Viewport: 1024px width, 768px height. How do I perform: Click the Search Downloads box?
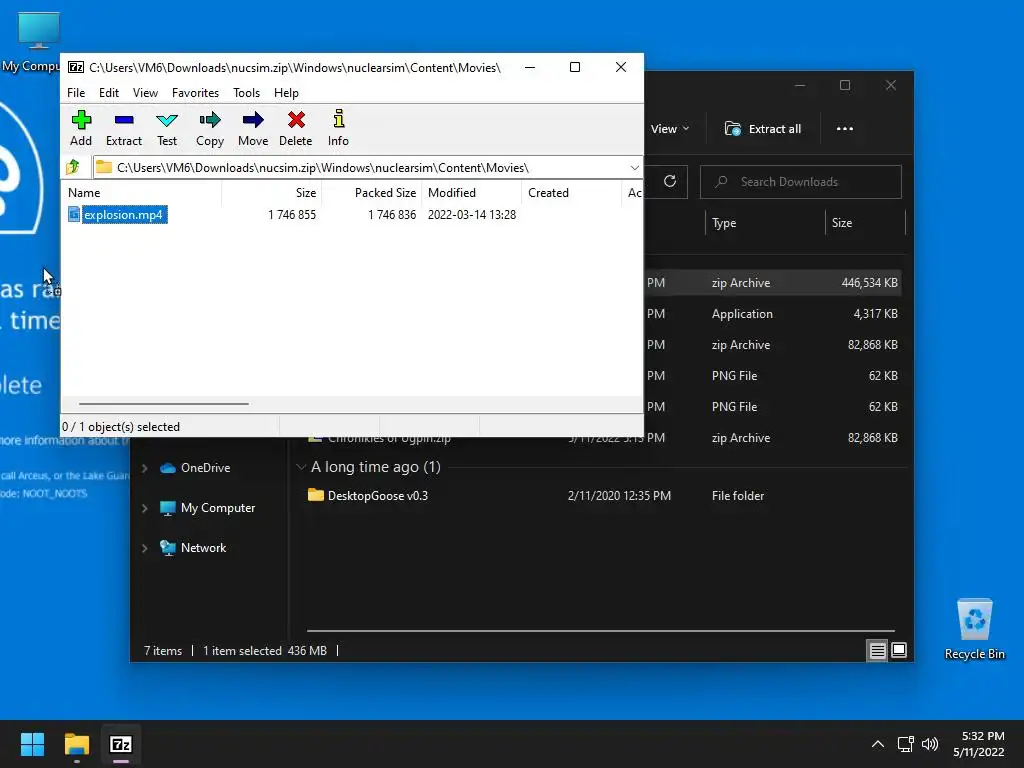[x=801, y=182]
